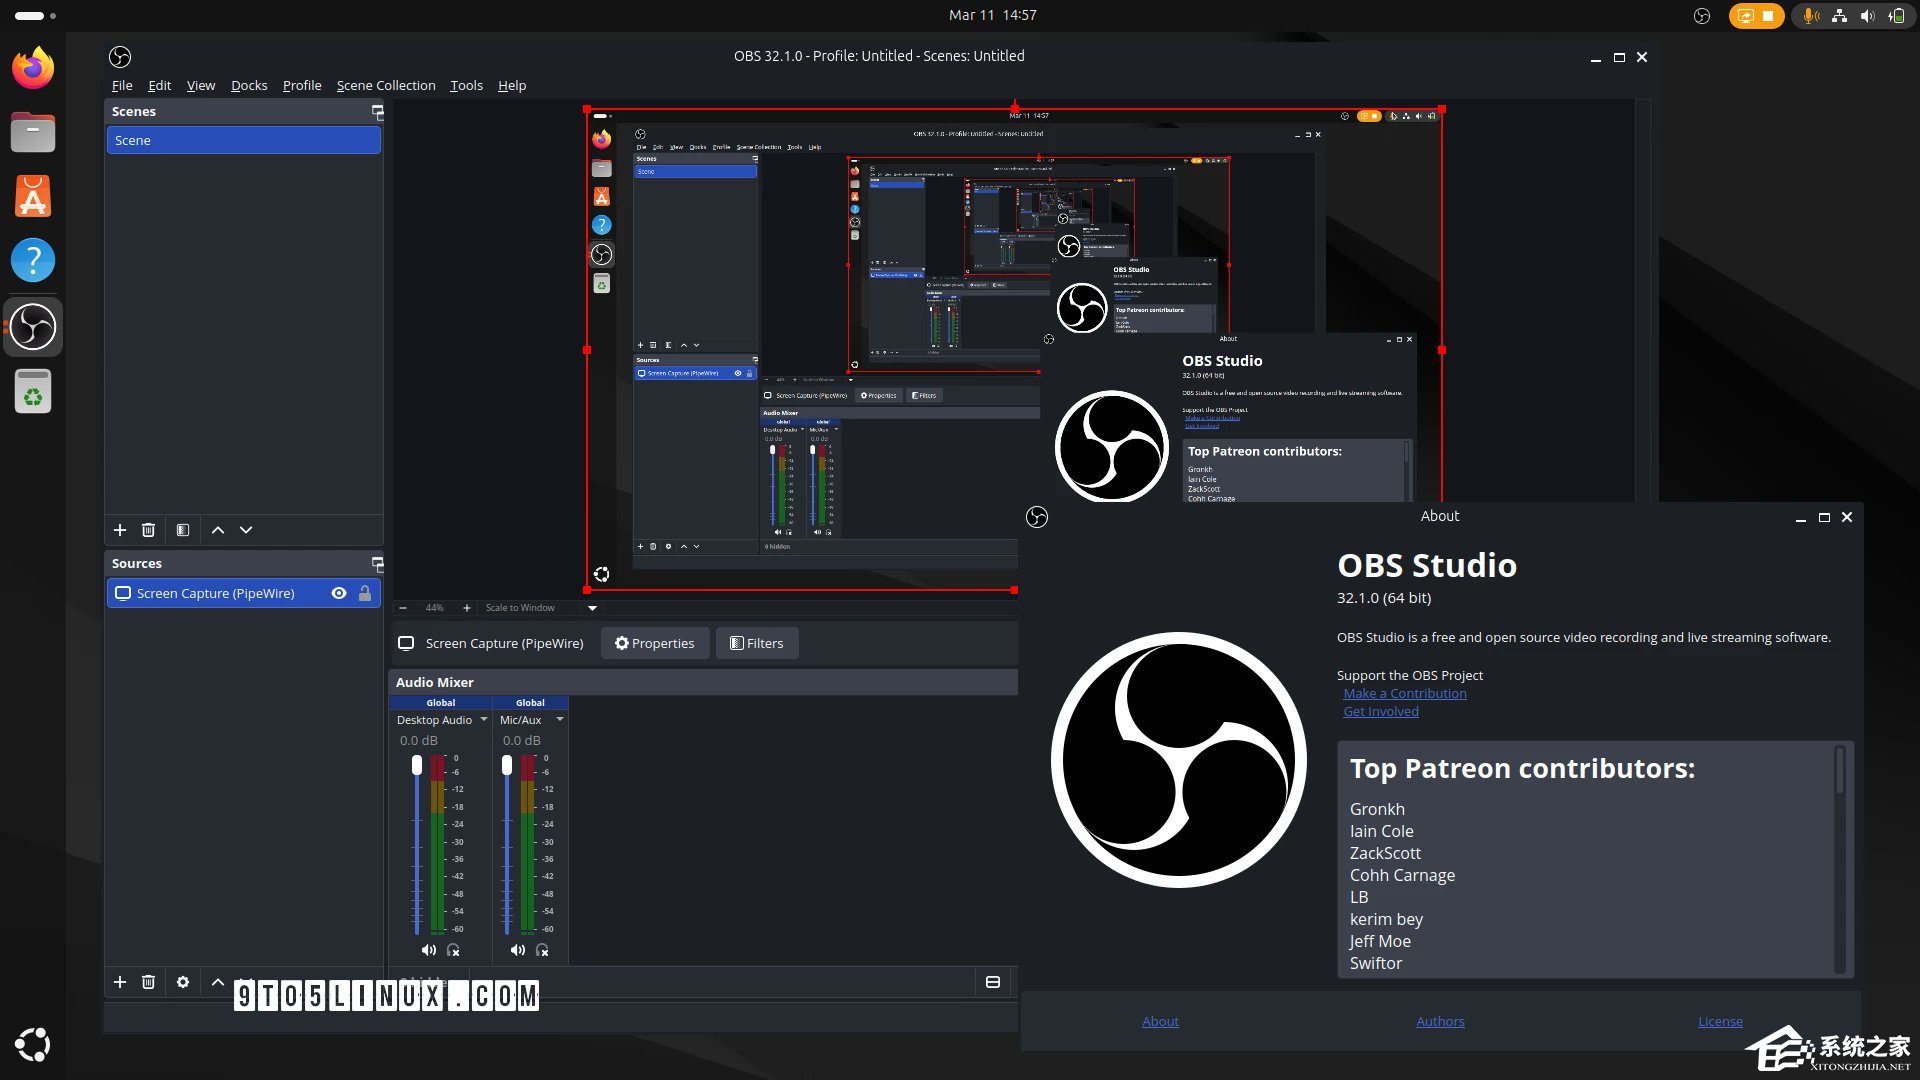The height and width of the screenshot is (1080, 1920).
Task: Open Trash from the dock
Action: click(33, 391)
